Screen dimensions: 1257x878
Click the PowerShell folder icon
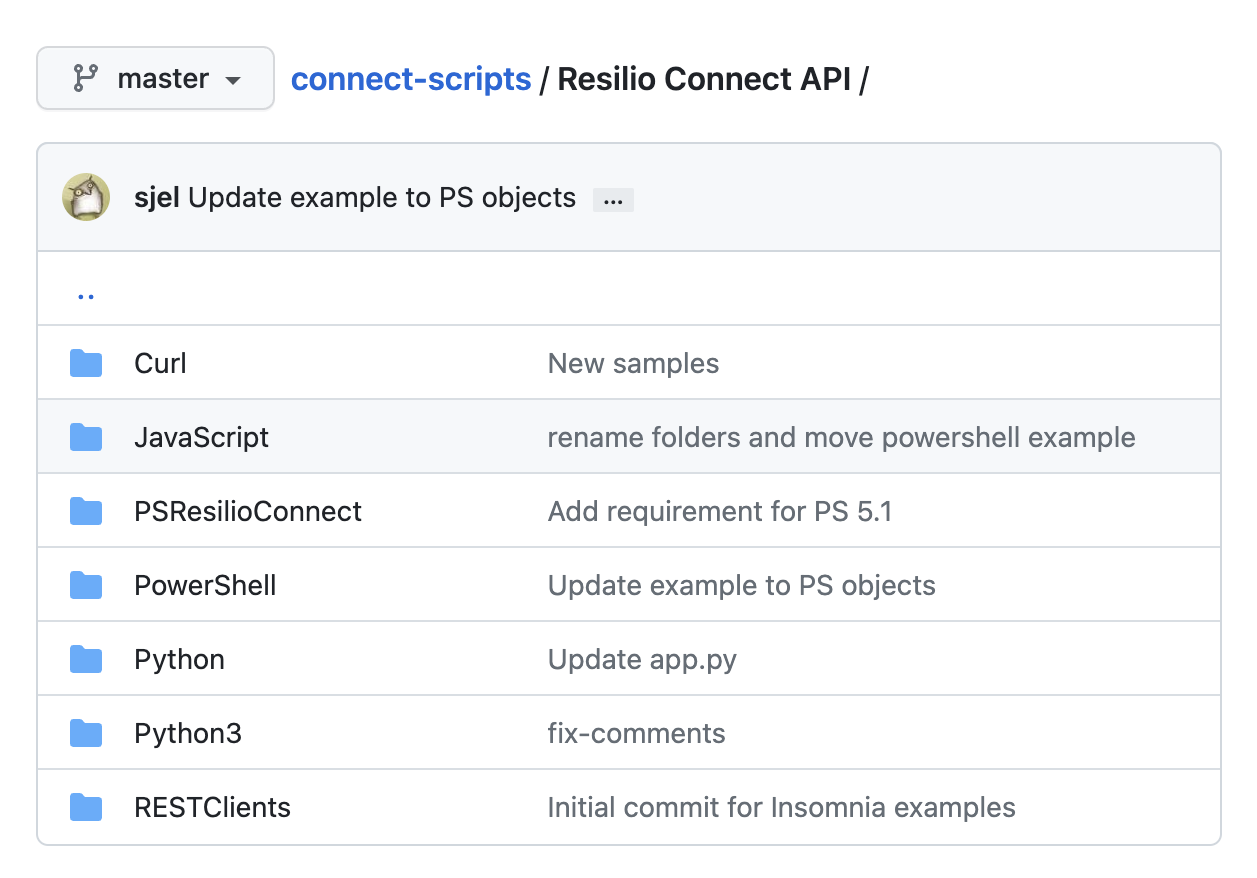pos(86,586)
